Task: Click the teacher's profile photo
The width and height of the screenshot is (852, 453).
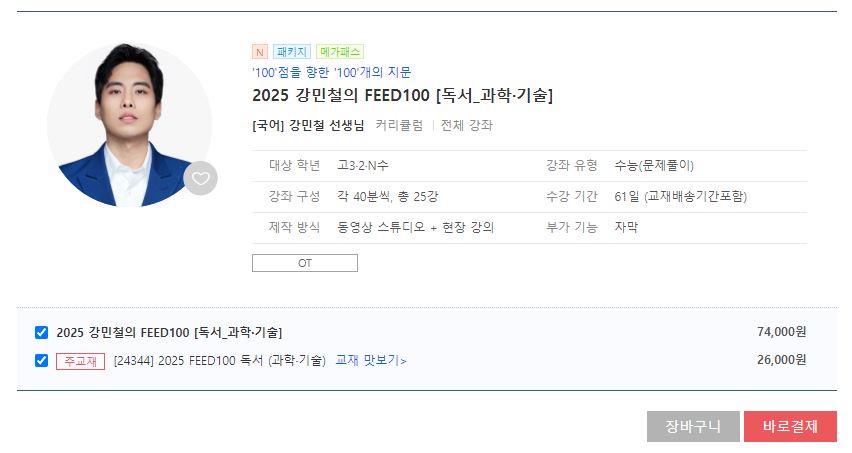Action: point(128,125)
